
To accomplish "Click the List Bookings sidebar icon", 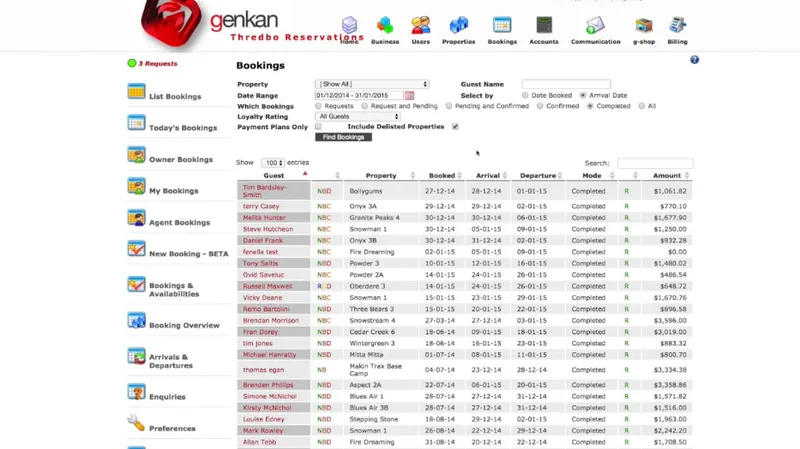I will pyautogui.click(x=136, y=91).
